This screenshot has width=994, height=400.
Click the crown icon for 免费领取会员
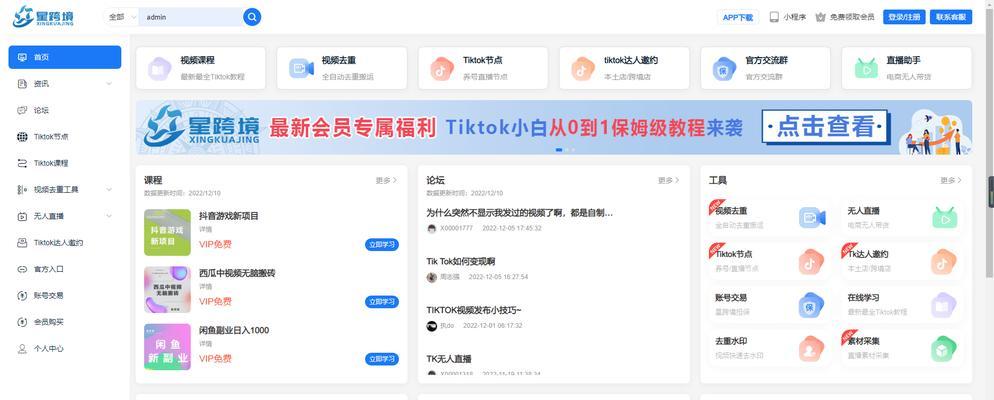(820, 17)
